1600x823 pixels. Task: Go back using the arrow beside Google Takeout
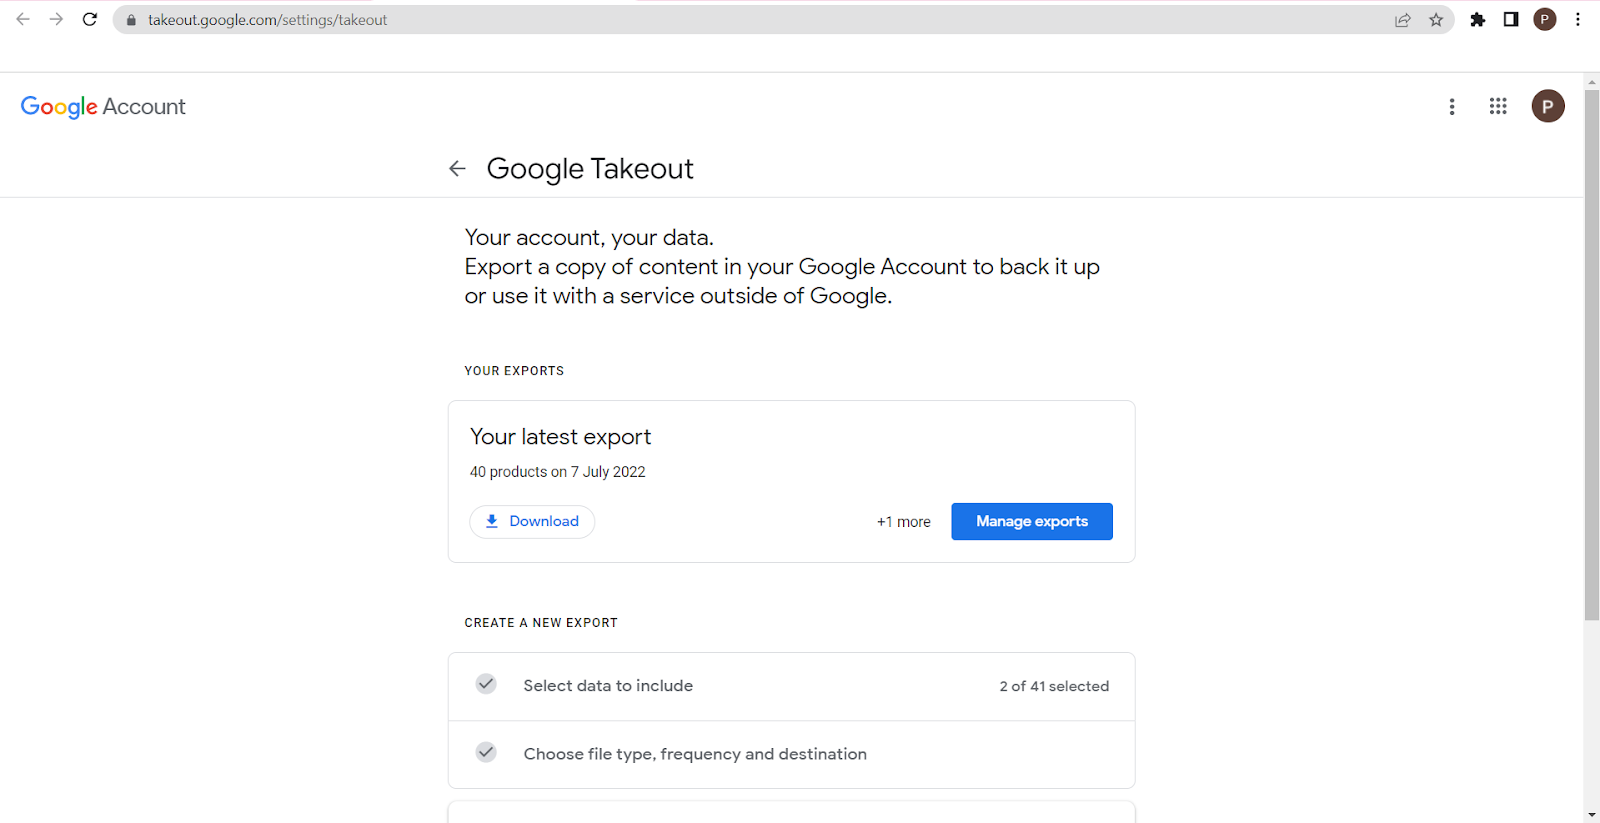457,169
